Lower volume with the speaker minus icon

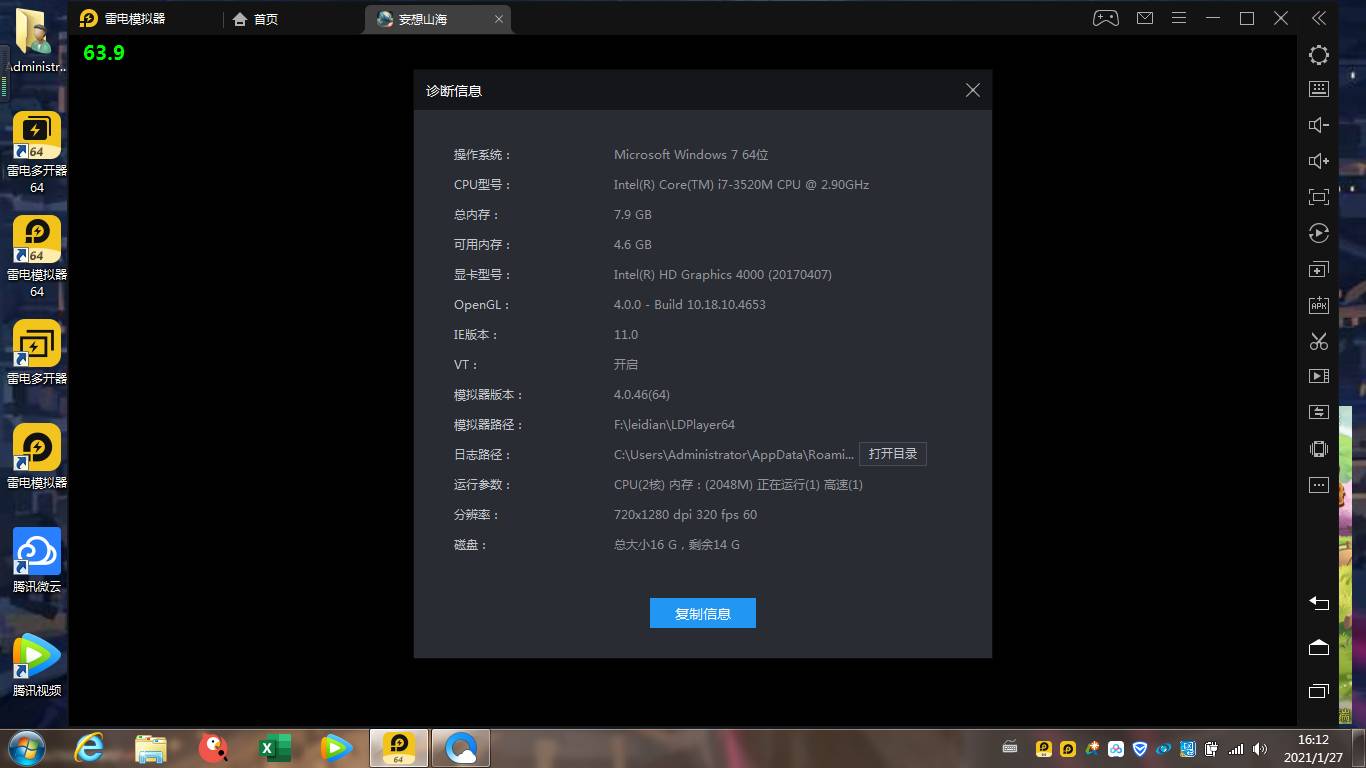coord(1319,125)
